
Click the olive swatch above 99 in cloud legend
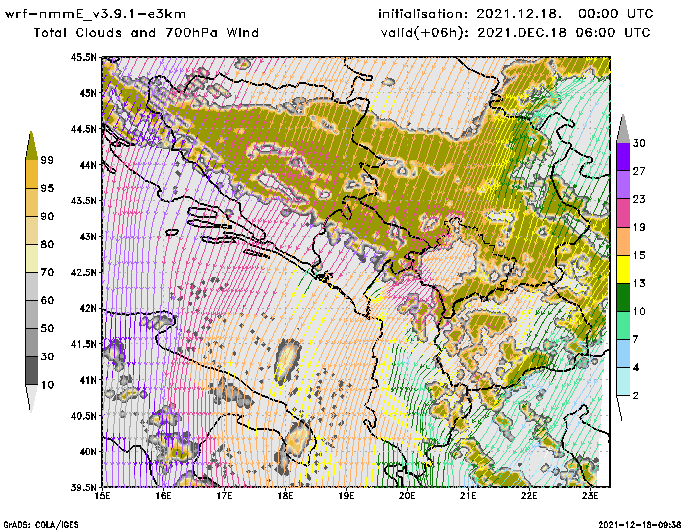click(x=31, y=146)
